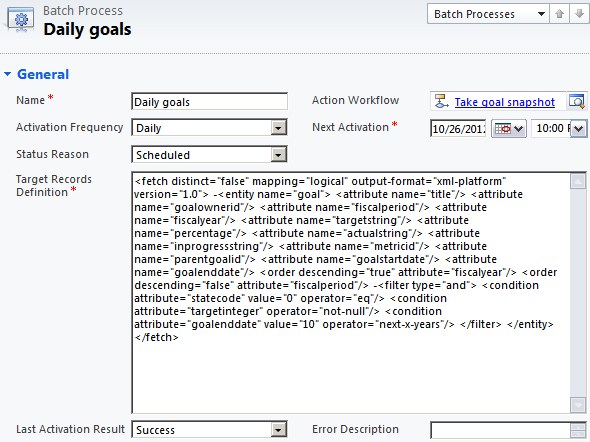Click the General section heading
The height and width of the screenshot is (442, 590).
43,74
